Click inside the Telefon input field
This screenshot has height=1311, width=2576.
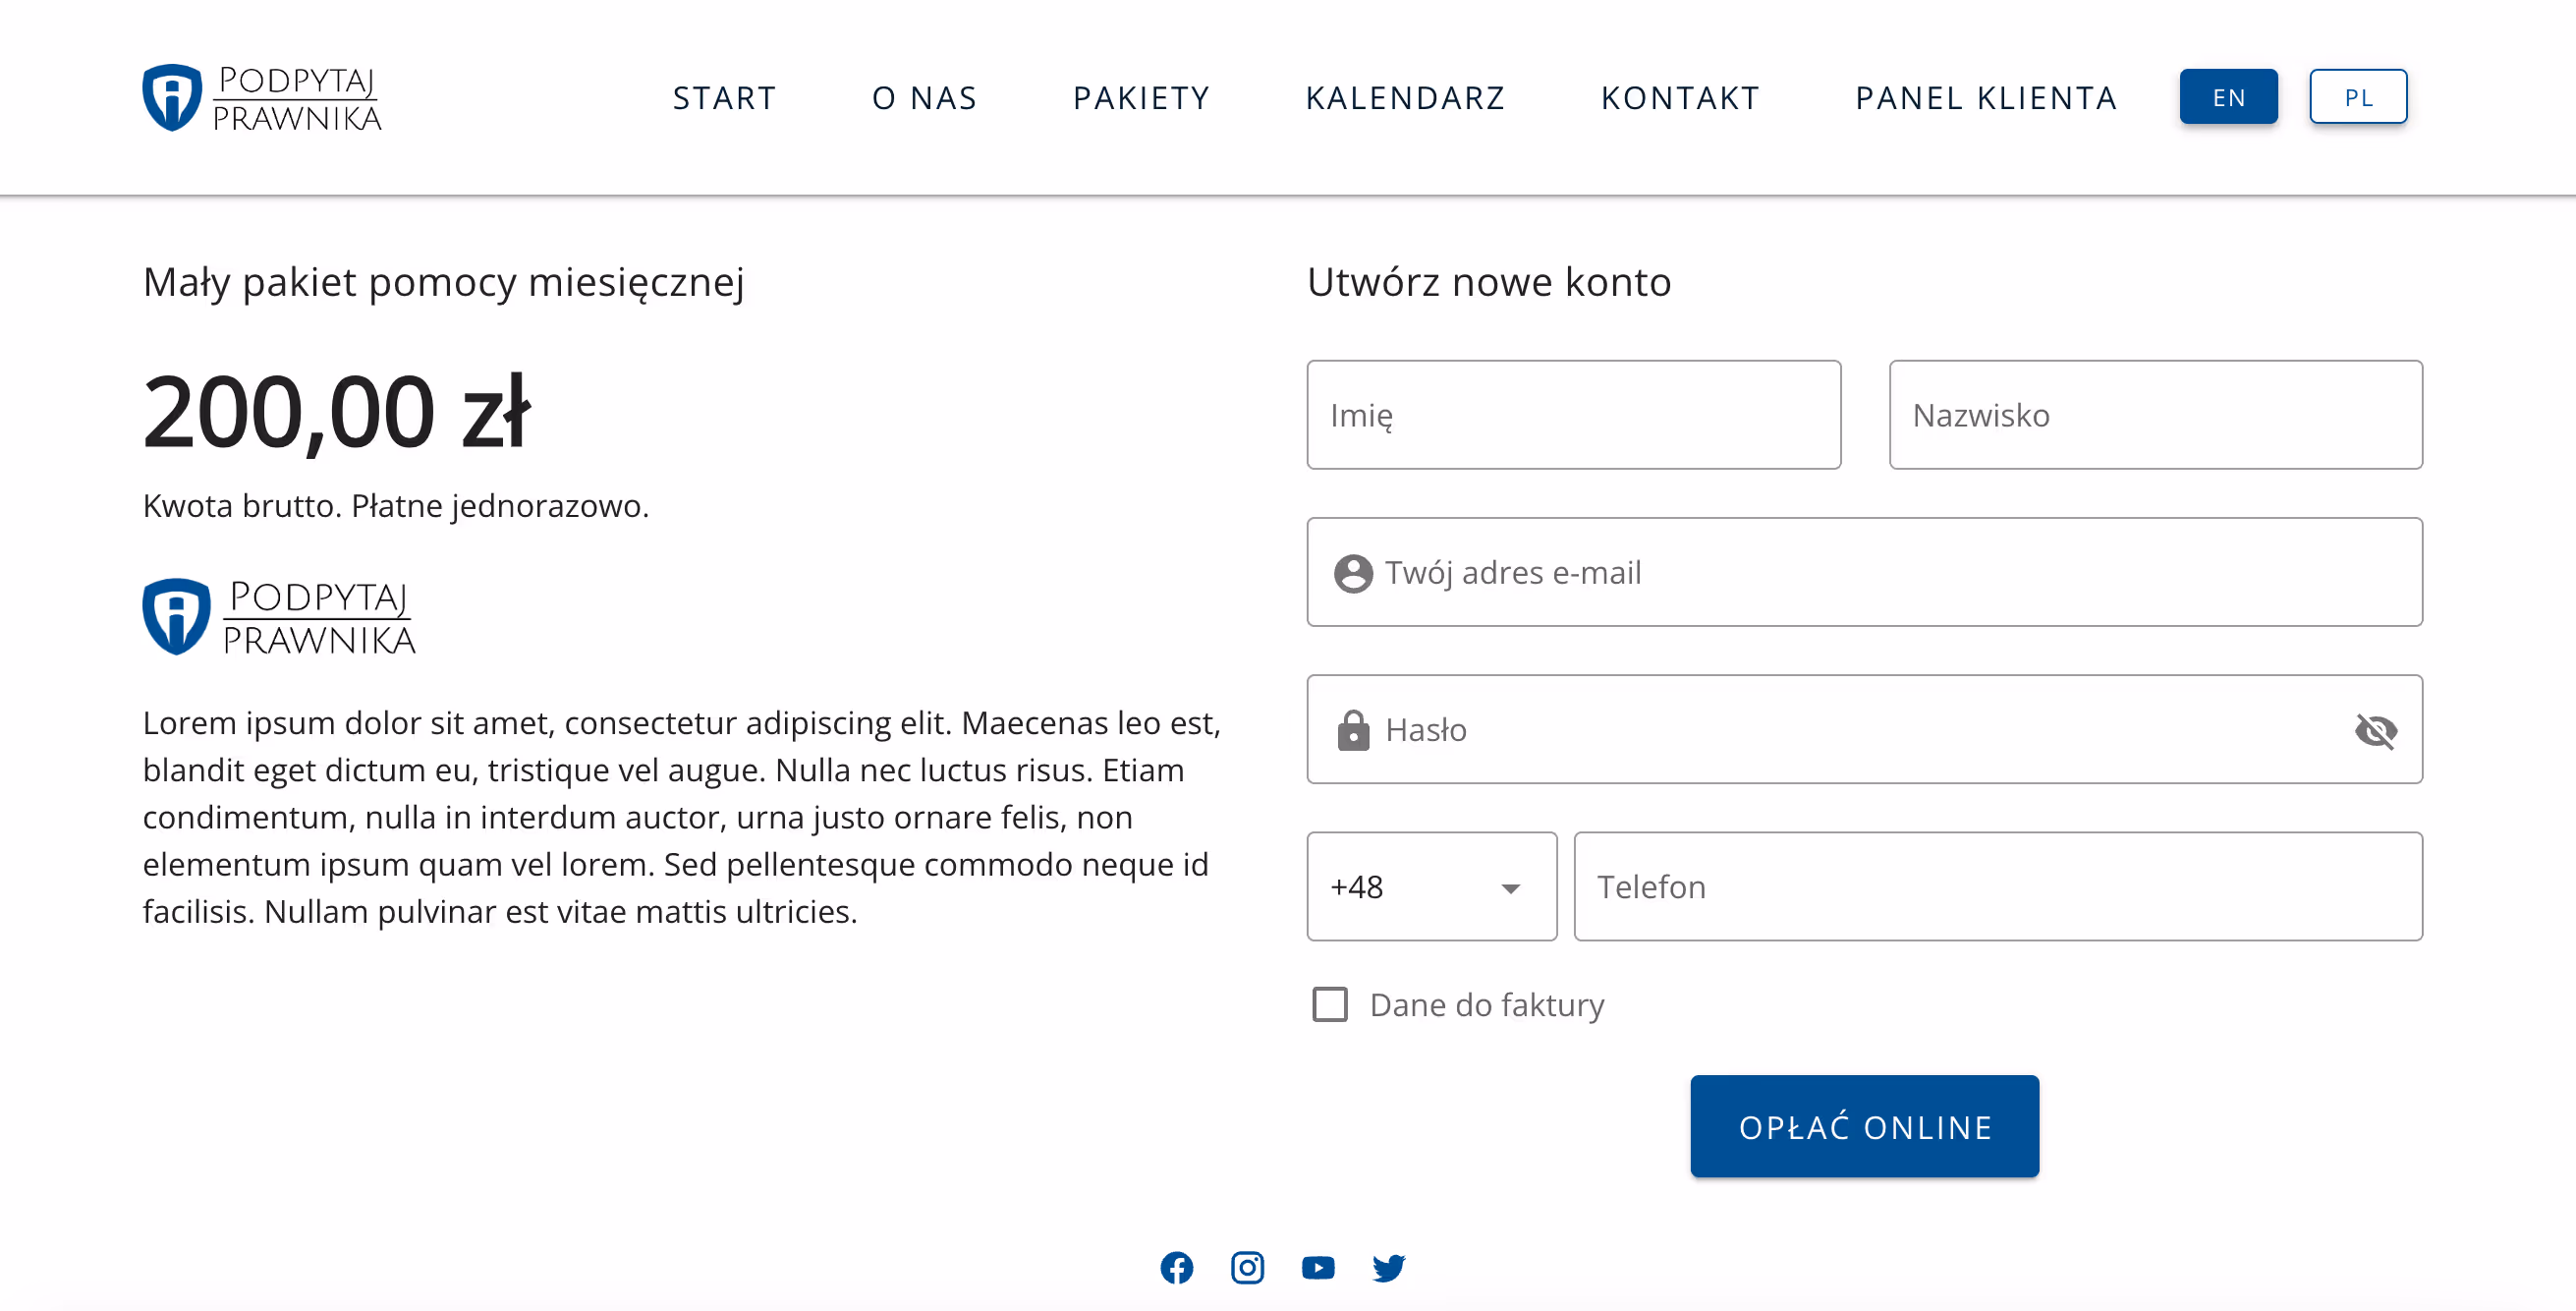pyautogui.click(x=1997, y=886)
